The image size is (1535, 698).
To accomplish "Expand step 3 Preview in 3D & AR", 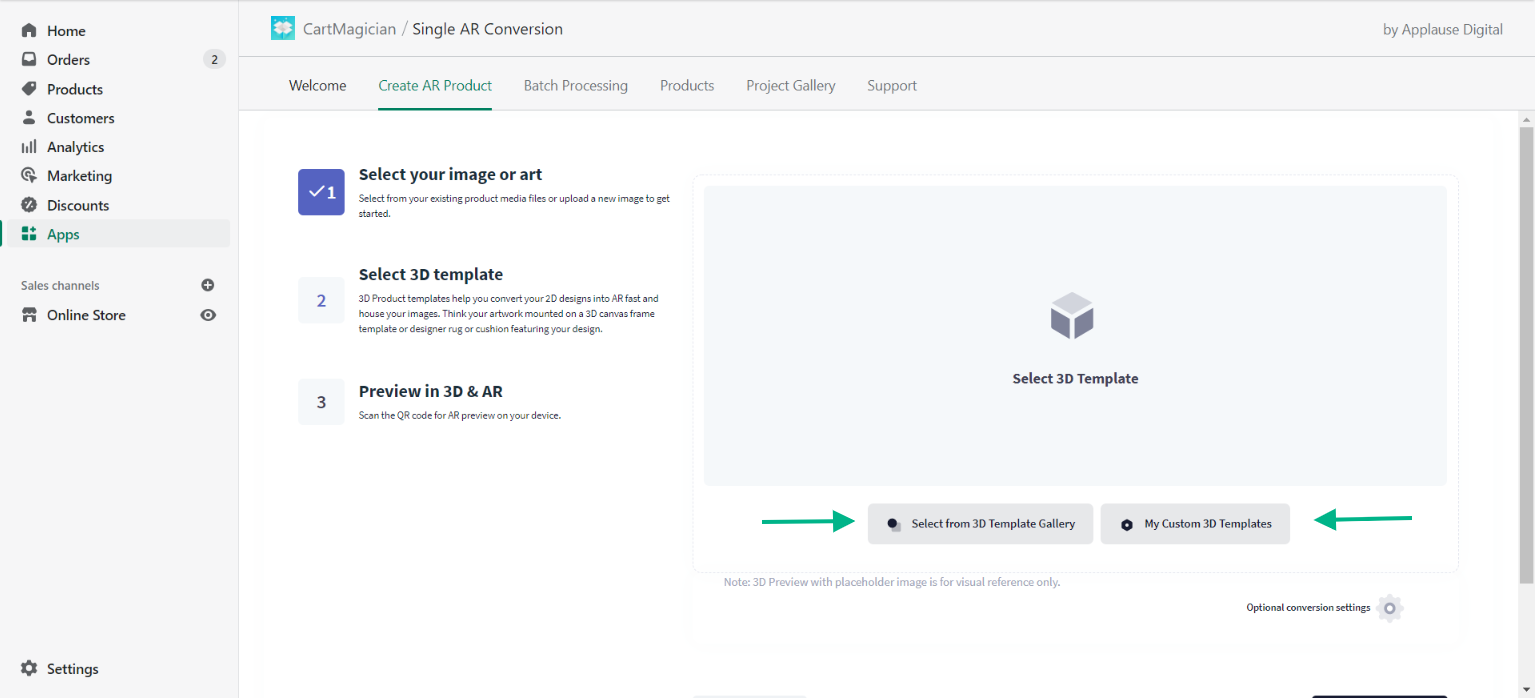I will click(x=321, y=401).
